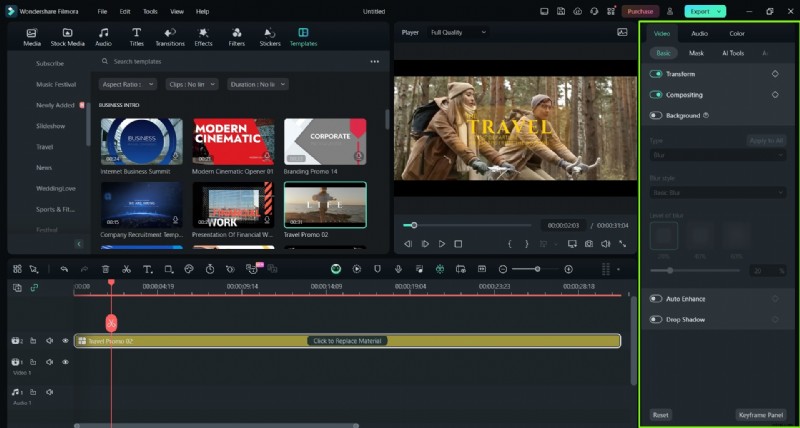The width and height of the screenshot is (800, 428).
Task: Click the mark-in curly brace icon
Action: (509, 244)
